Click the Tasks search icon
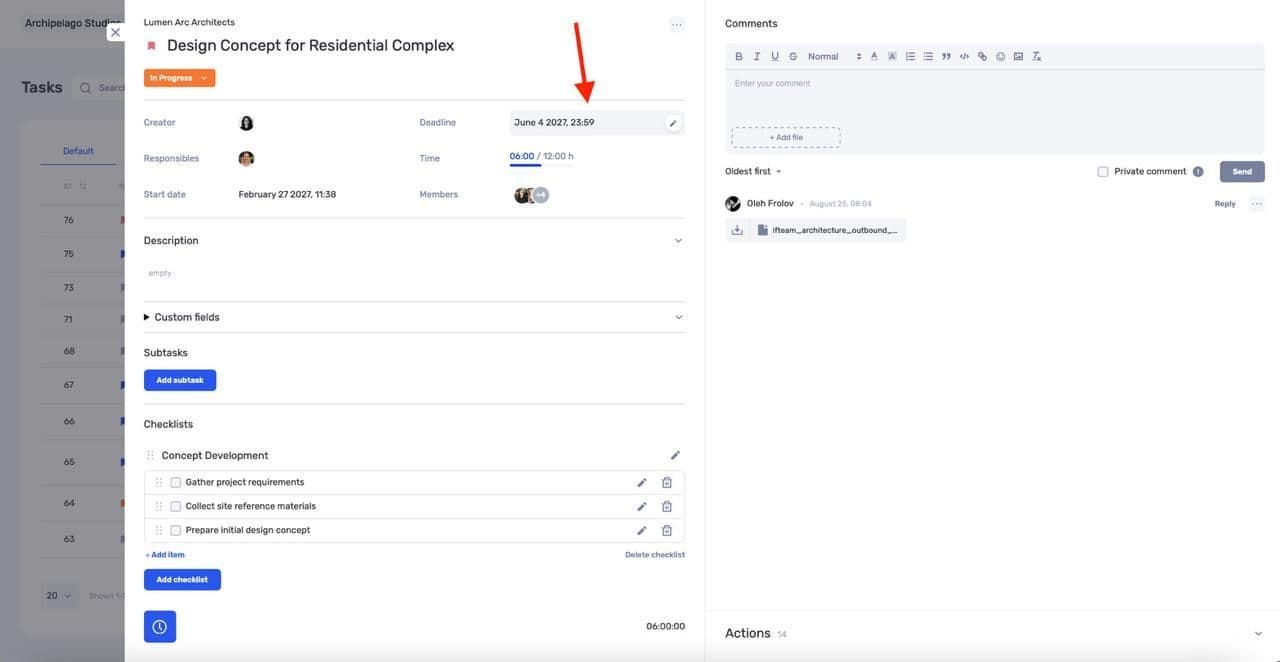Screen dimensions: 1280x662 pos(85,88)
